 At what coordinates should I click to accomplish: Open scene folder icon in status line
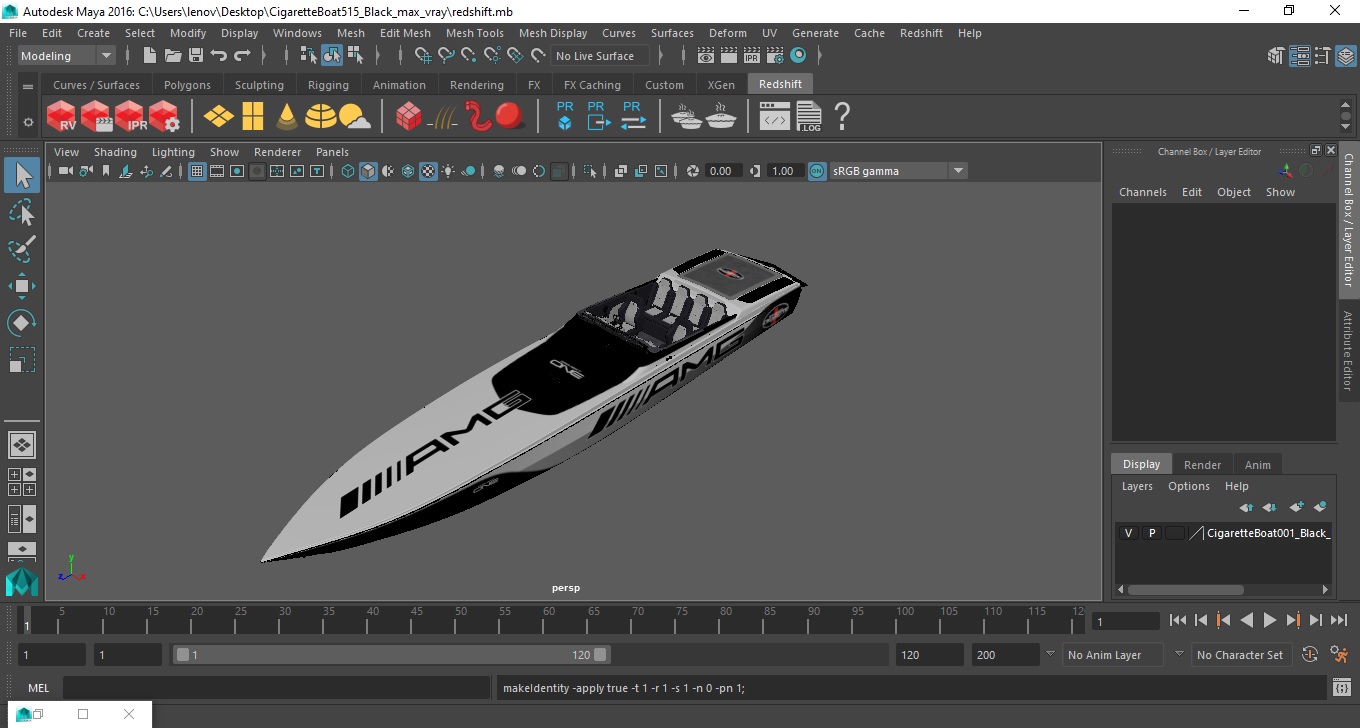click(x=173, y=56)
